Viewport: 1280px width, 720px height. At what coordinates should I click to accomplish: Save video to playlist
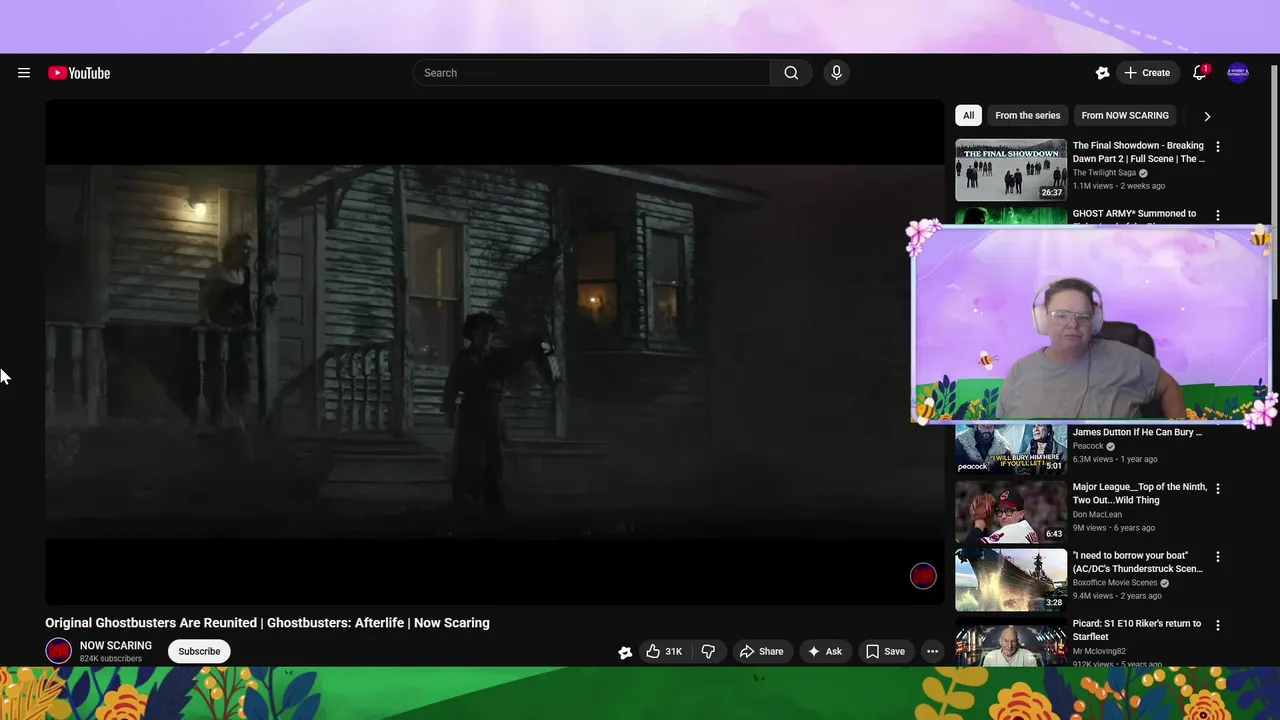coord(885,651)
